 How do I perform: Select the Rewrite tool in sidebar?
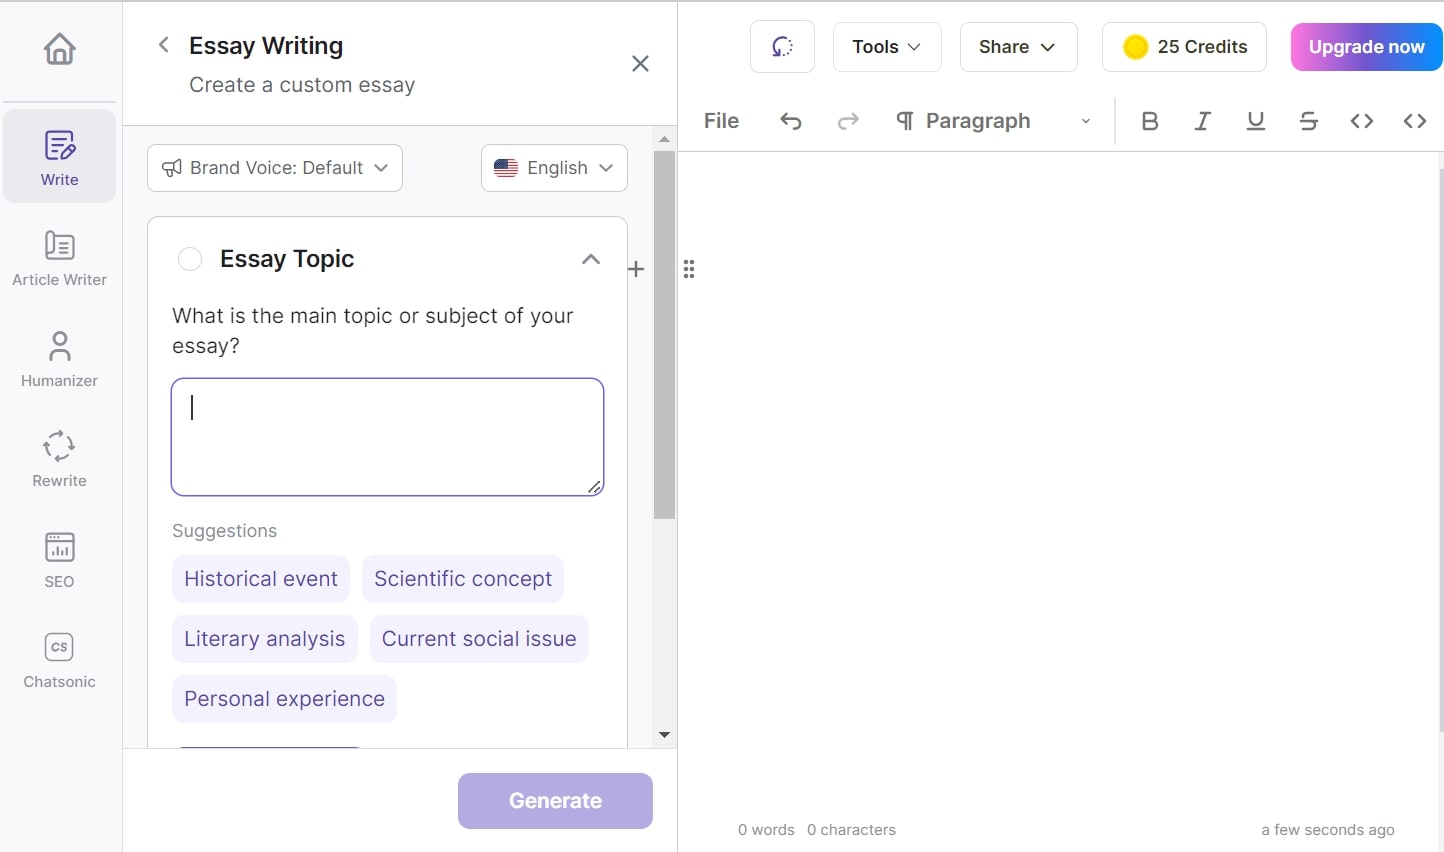click(59, 459)
